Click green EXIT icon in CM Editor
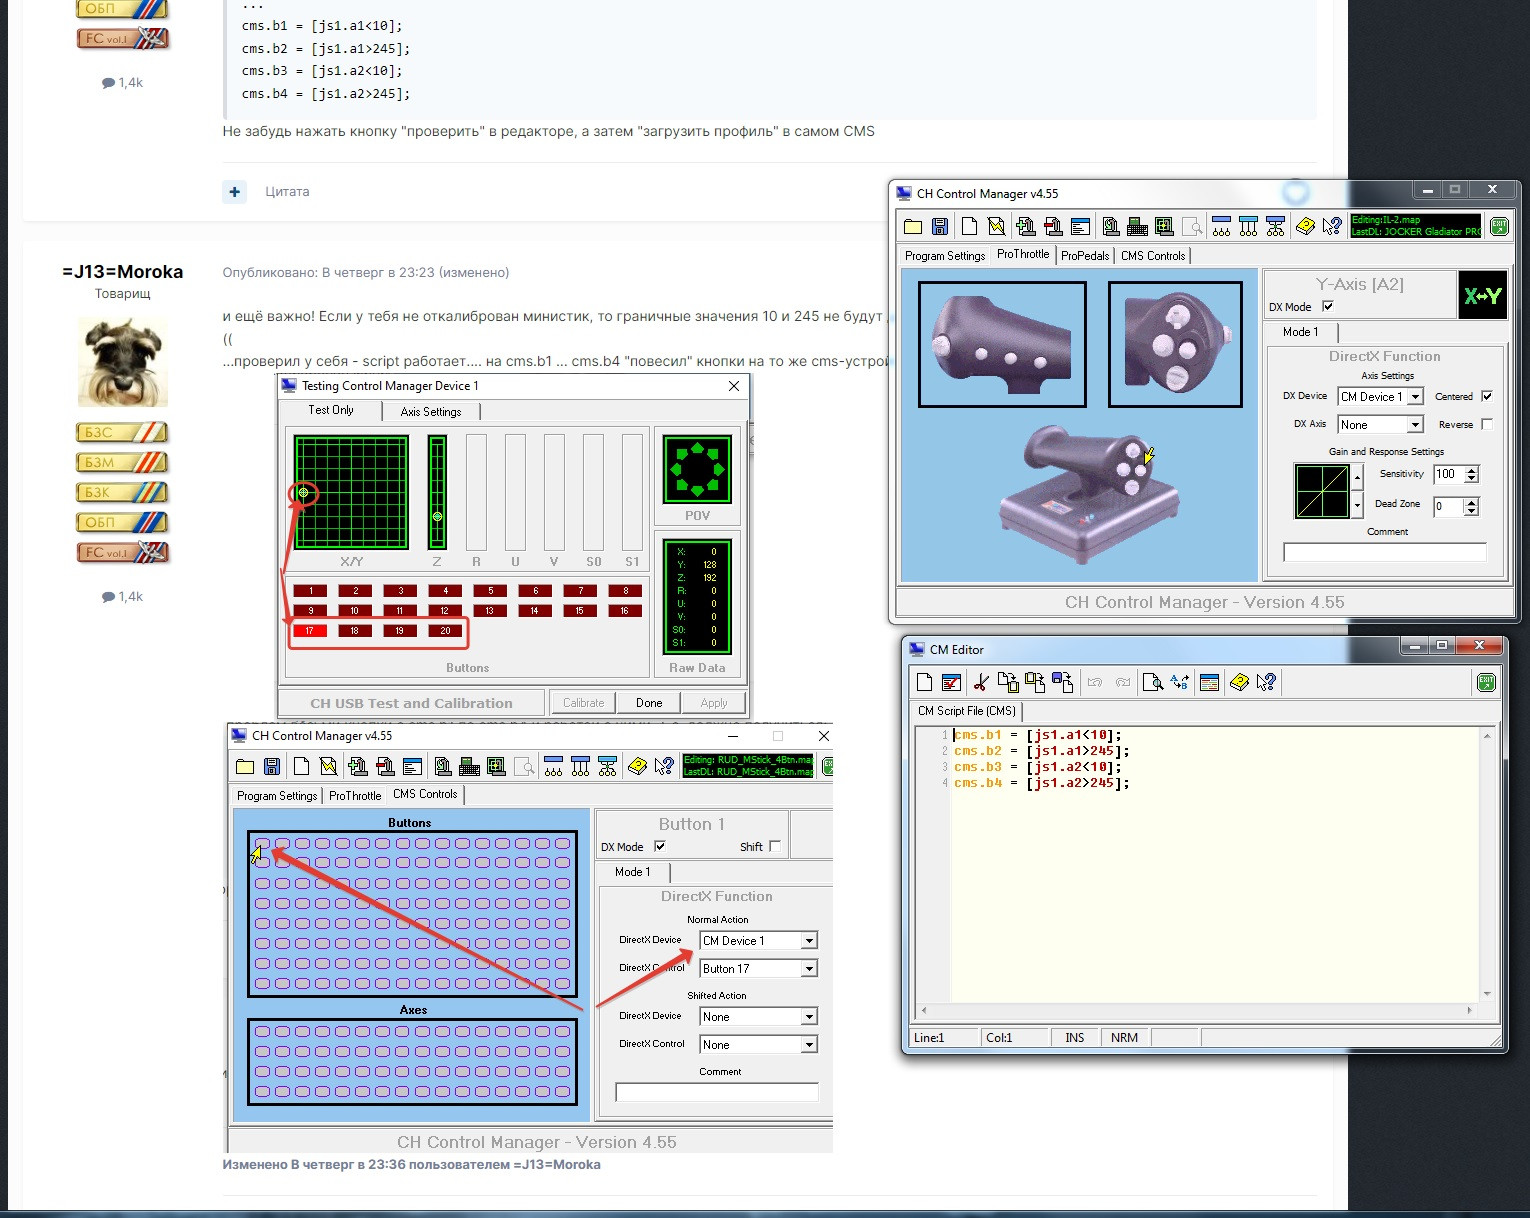The image size is (1530, 1218). click(x=1486, y=682)
